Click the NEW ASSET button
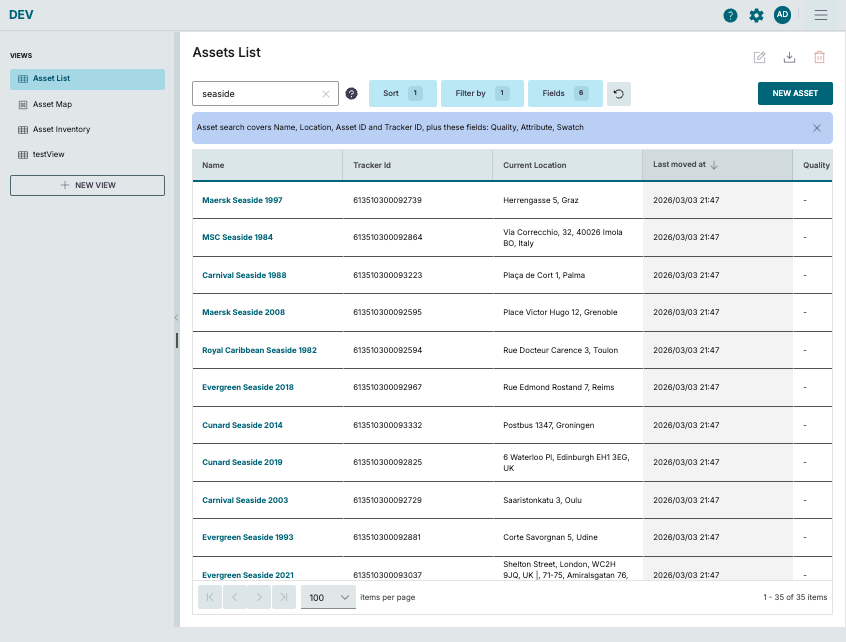 795,93
